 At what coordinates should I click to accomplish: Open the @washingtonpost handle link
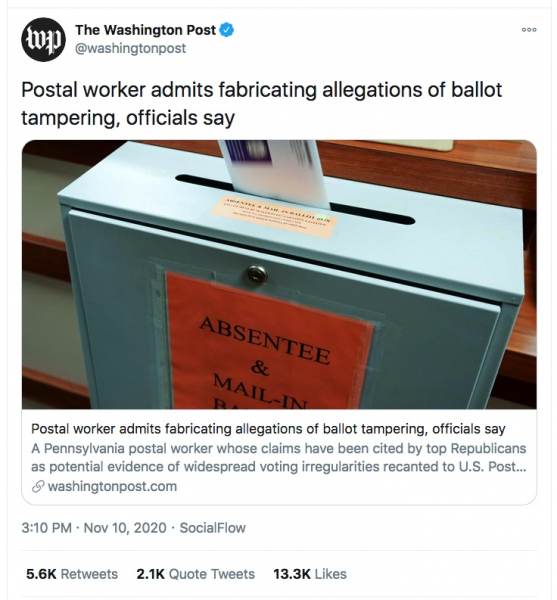coord(130,48)
